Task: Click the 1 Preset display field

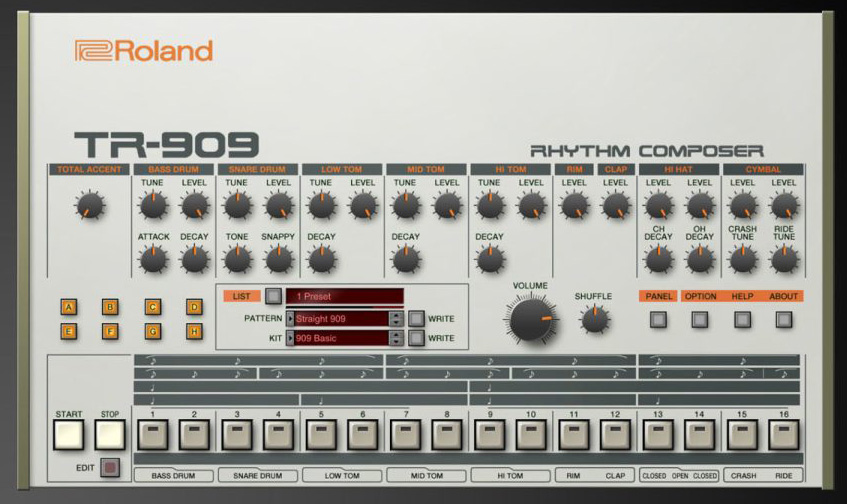Action: click(345, 296)
